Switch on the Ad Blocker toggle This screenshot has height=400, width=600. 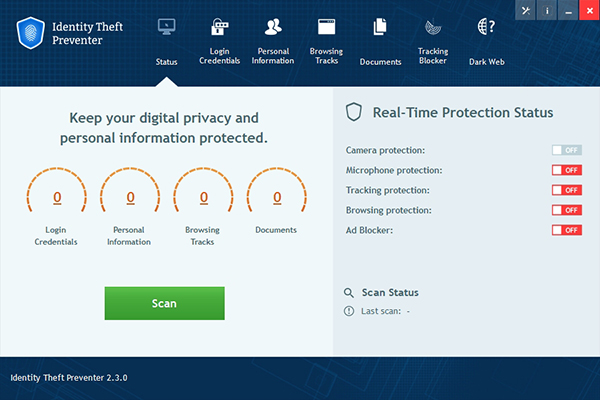click(x=566, y=230)
